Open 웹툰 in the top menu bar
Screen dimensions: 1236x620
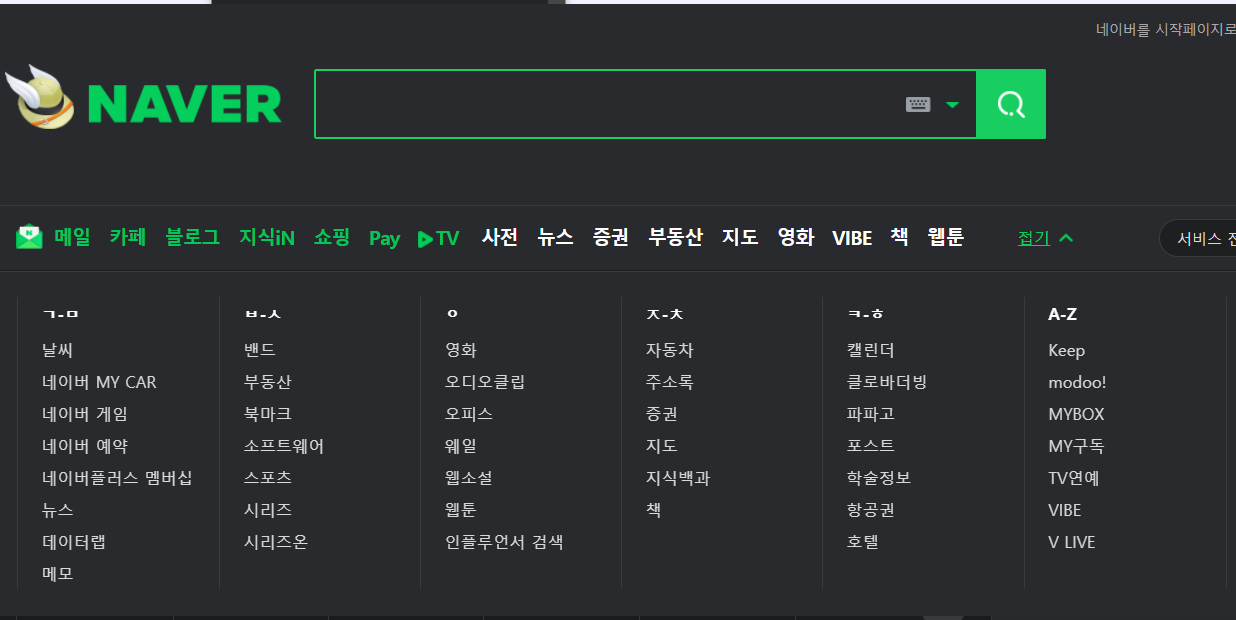point(946,237)
